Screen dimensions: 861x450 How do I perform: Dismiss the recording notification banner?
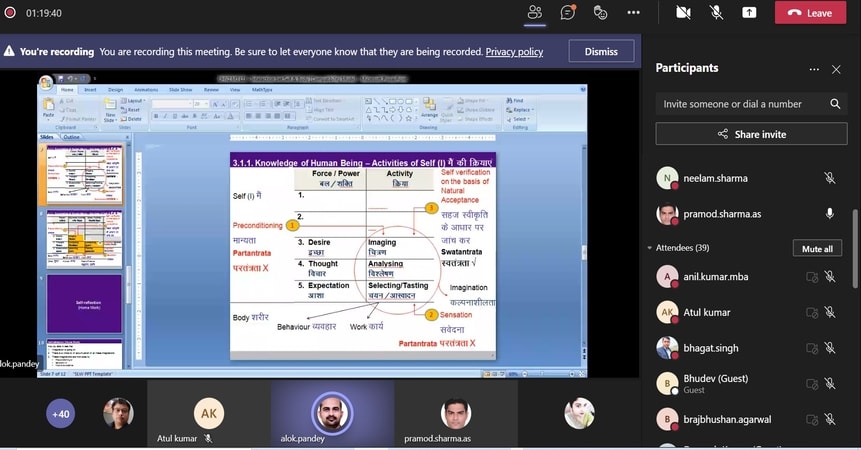[600, 51]
